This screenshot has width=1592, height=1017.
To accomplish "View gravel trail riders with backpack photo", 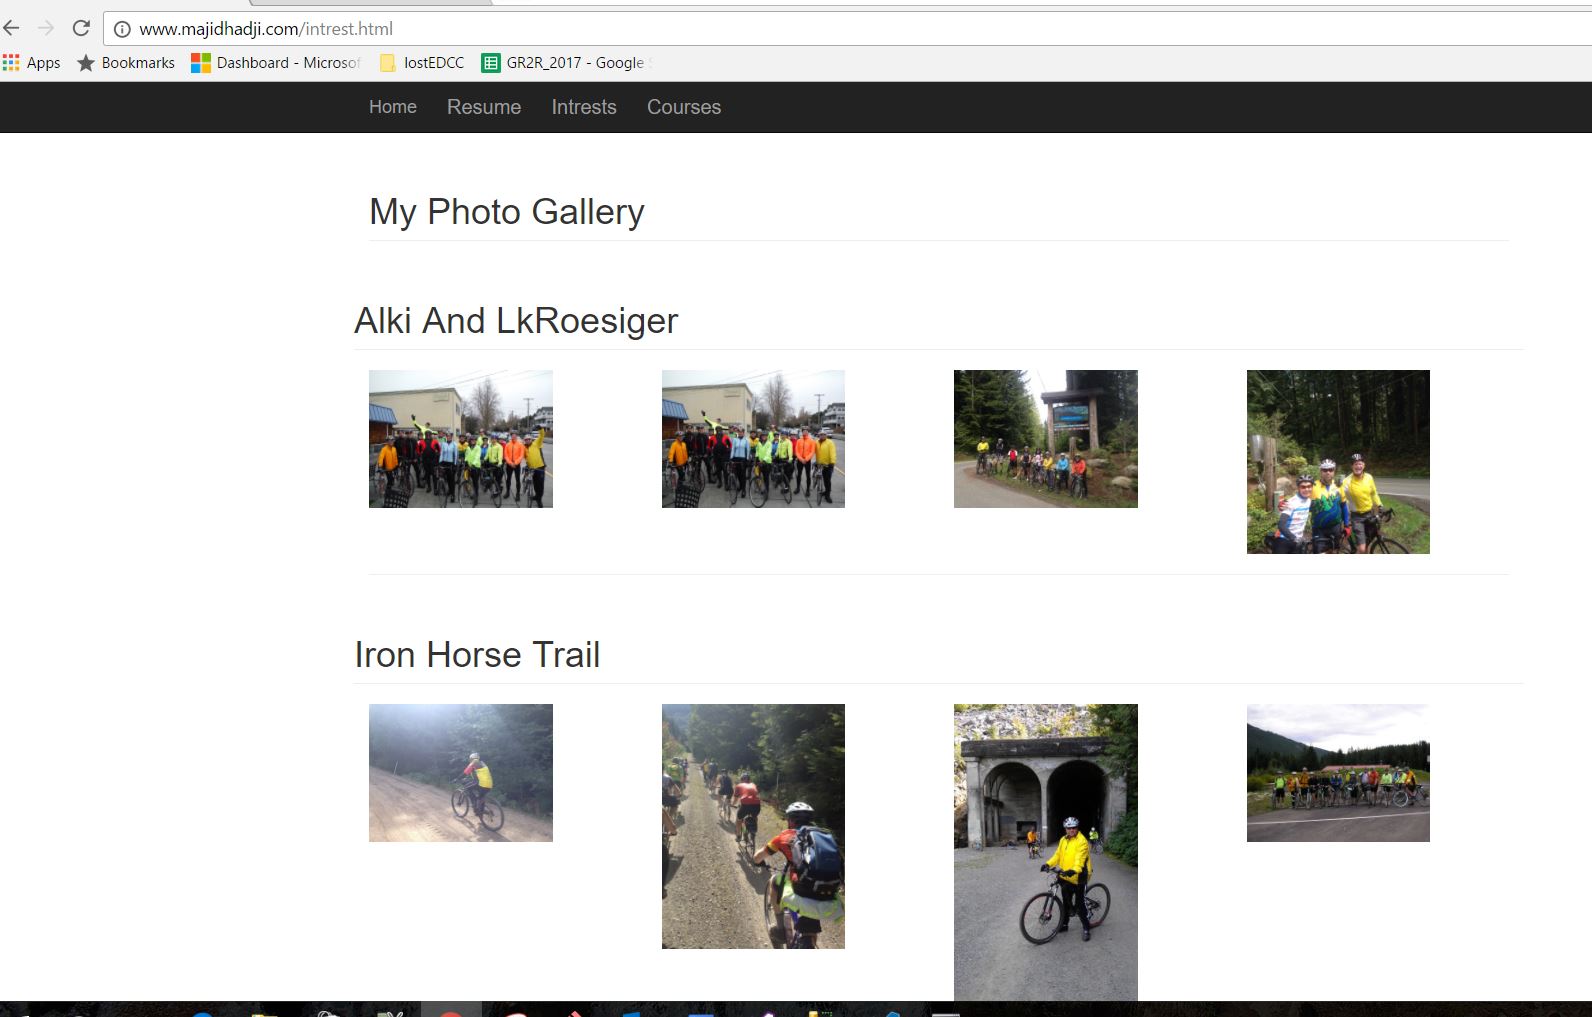I will tap(753, 826).
